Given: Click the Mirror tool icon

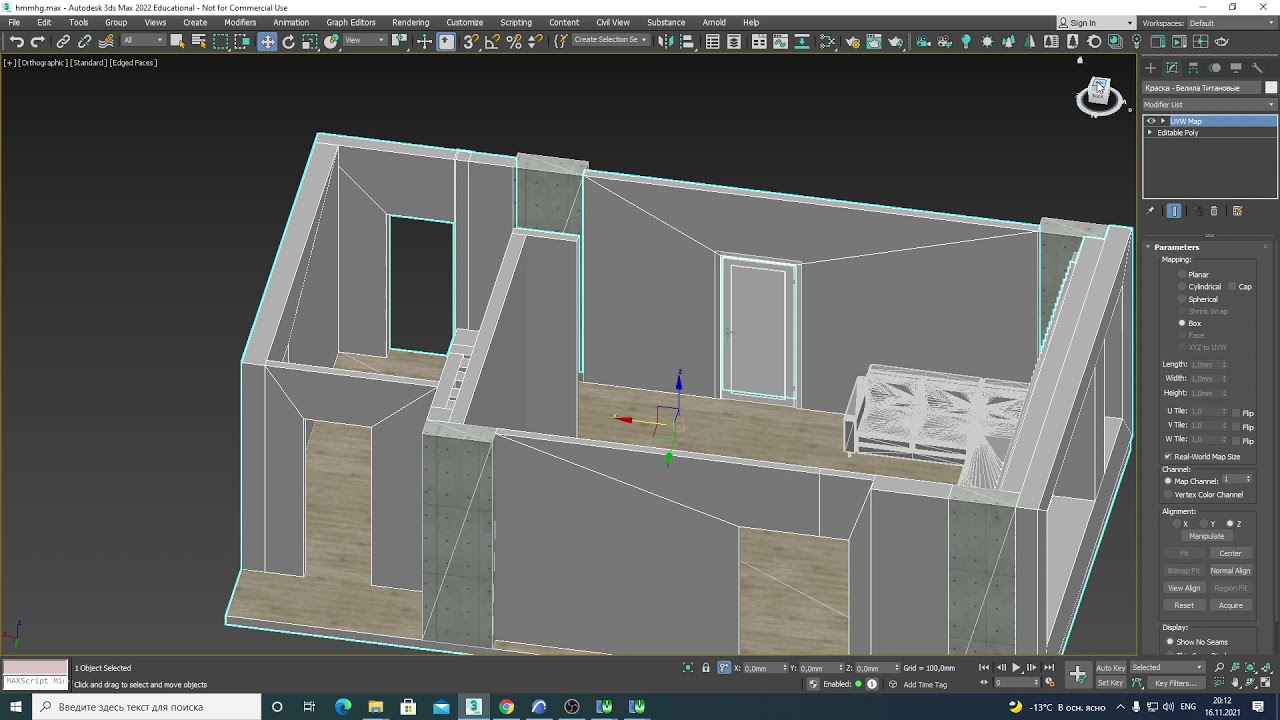Looking at the screenshot, I should point(665,41).
